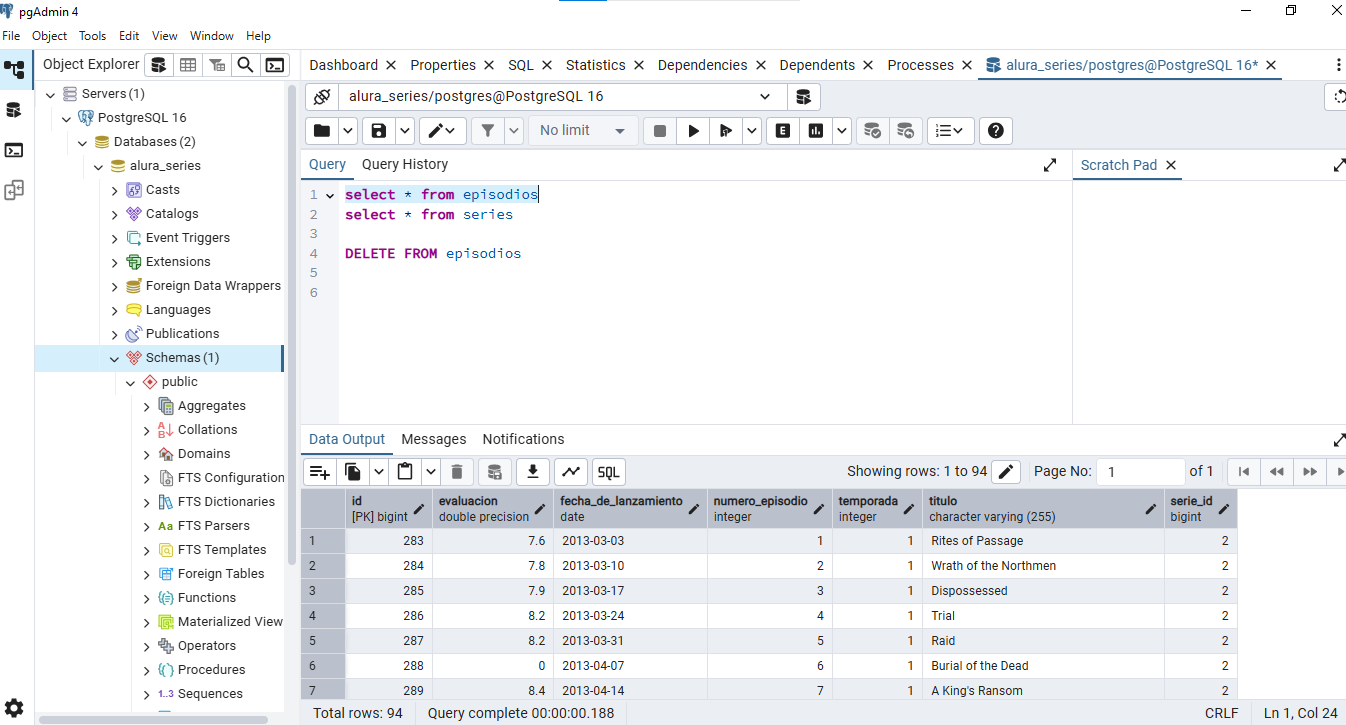Open the No limit rows dropdown

pos(582,131)
